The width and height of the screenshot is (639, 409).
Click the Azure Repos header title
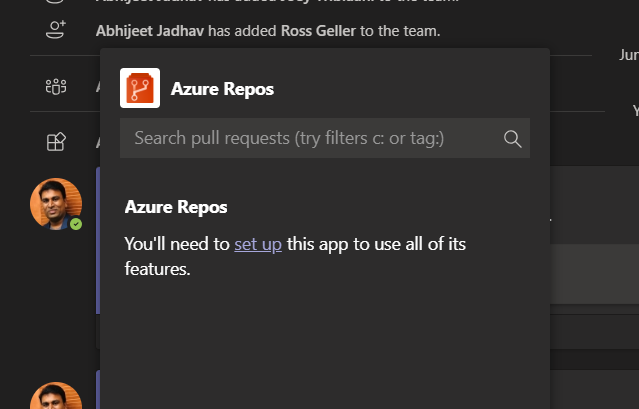point(222,89)
